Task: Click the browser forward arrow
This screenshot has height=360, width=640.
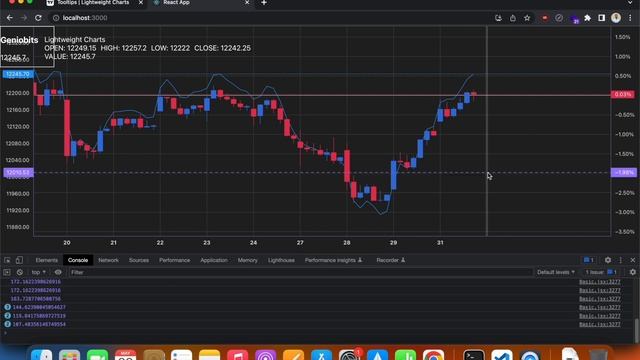Action: click(x=24, y=18)
